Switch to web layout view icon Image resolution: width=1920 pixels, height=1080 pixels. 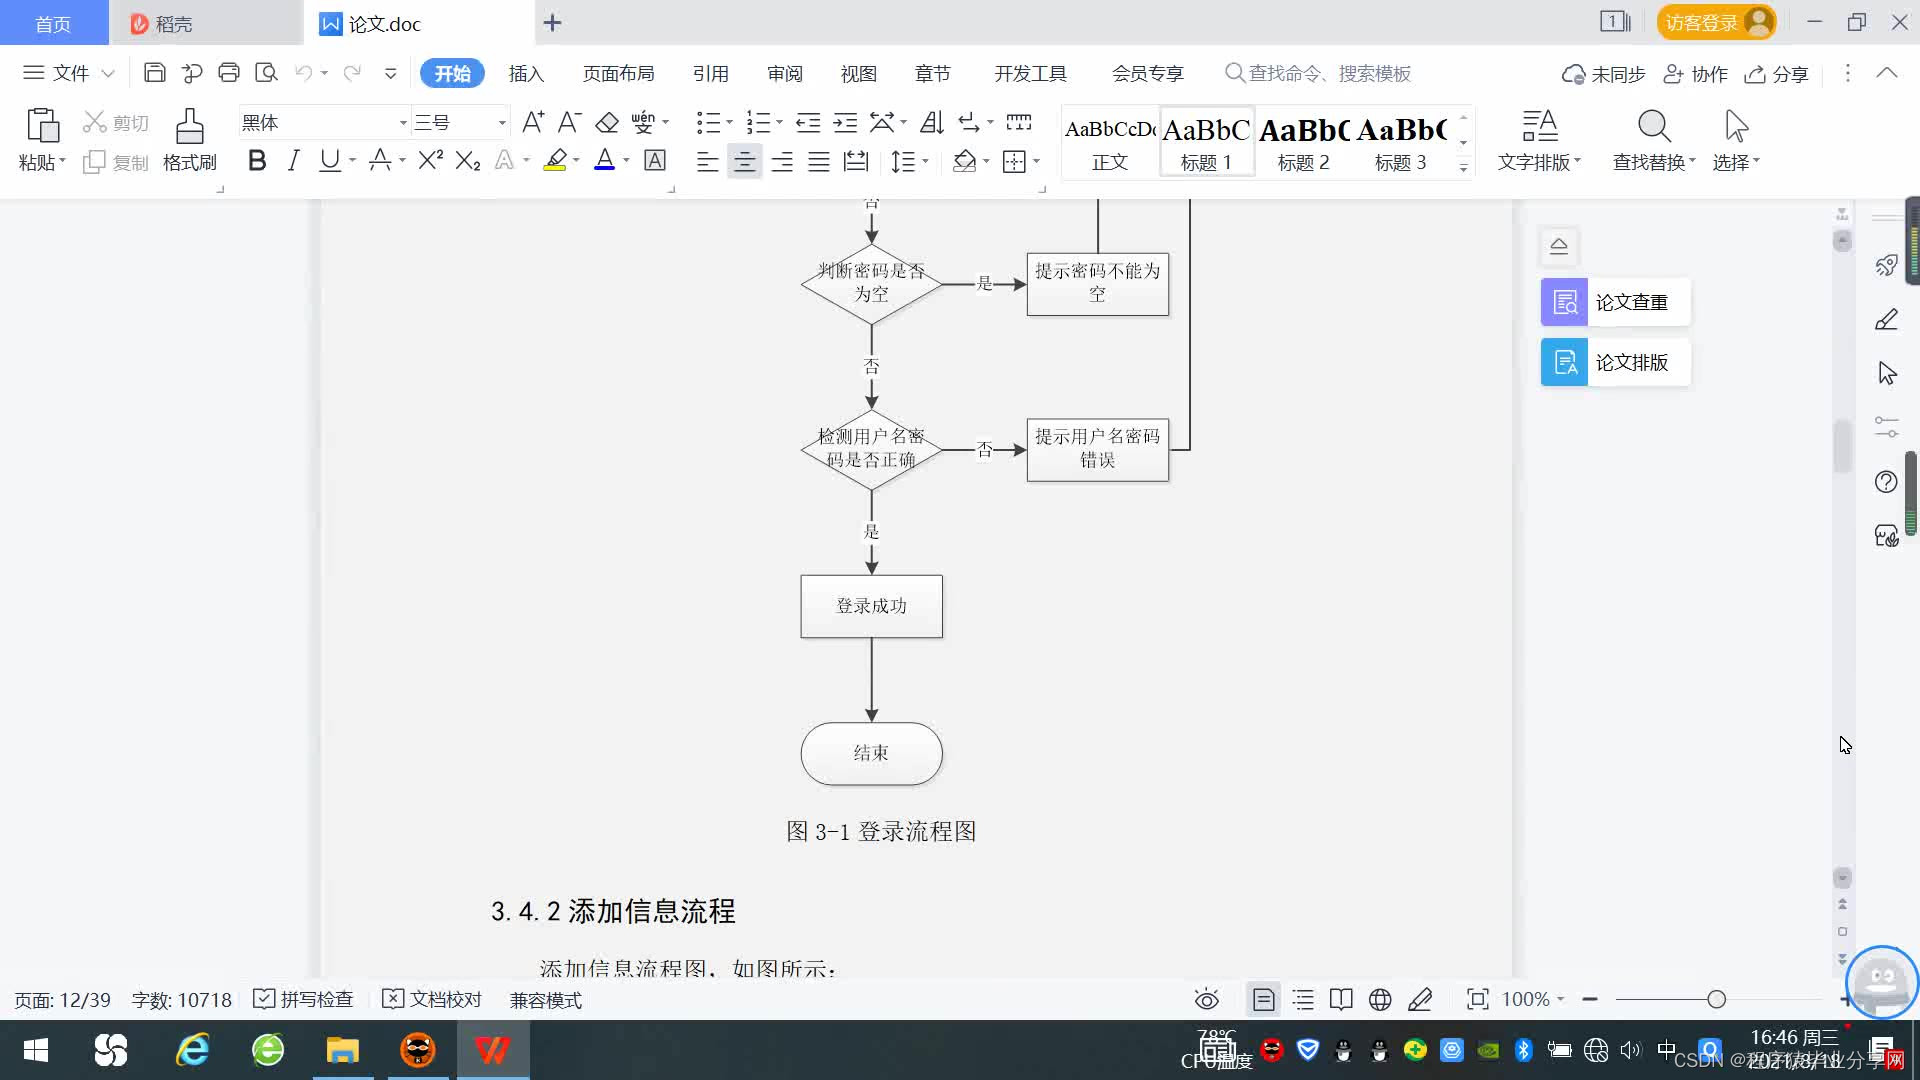[1380, 999]
